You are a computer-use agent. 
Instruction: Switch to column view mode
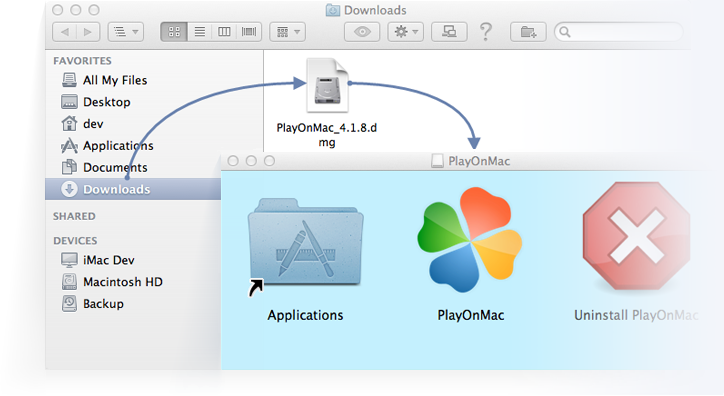click(224, 32)
